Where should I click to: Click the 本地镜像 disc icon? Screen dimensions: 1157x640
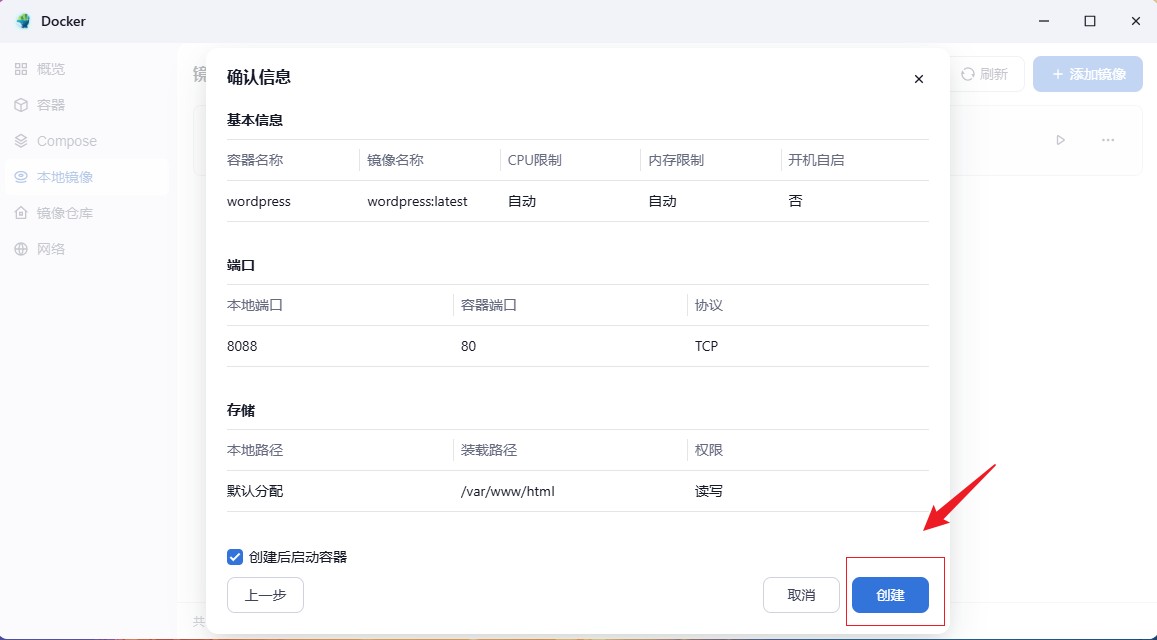pos(21,177)
